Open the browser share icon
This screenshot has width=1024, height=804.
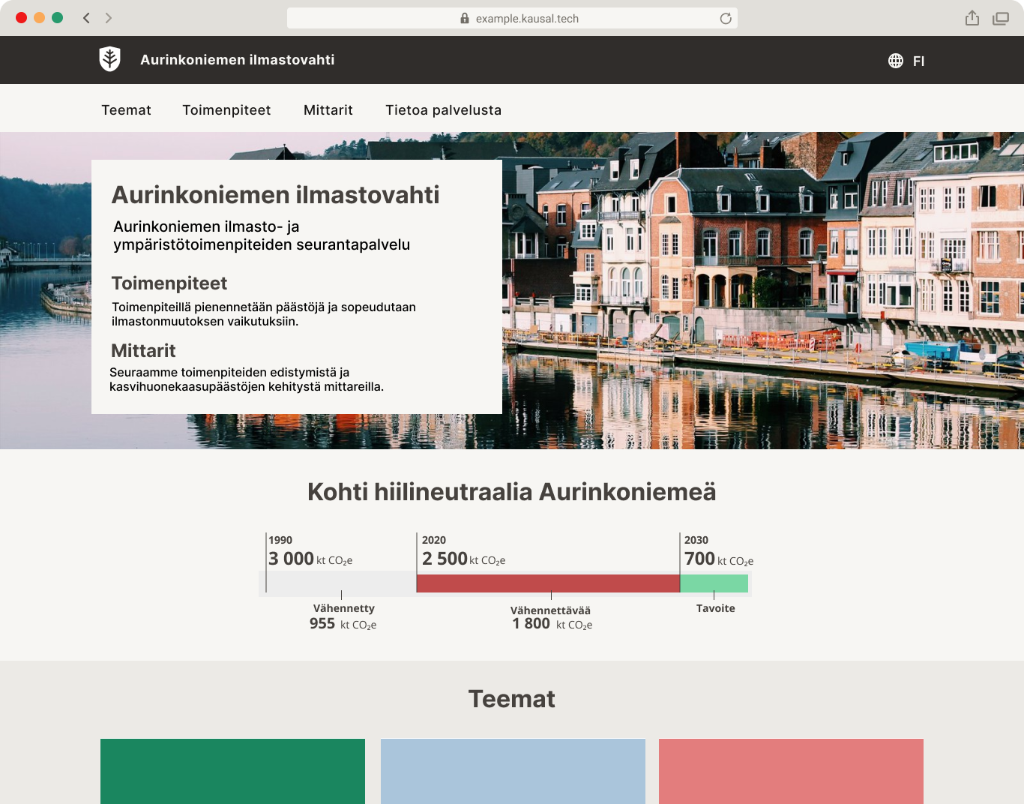972,18
